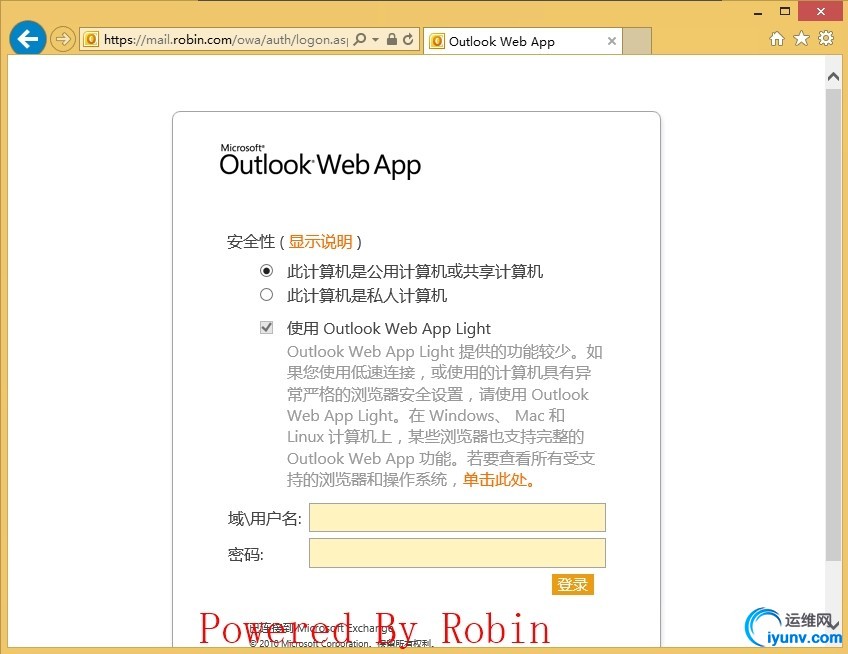The height and width of the screenshot is (654, 848).
Task: Open Favorites star icon
Action: click(x=801, y=38)
